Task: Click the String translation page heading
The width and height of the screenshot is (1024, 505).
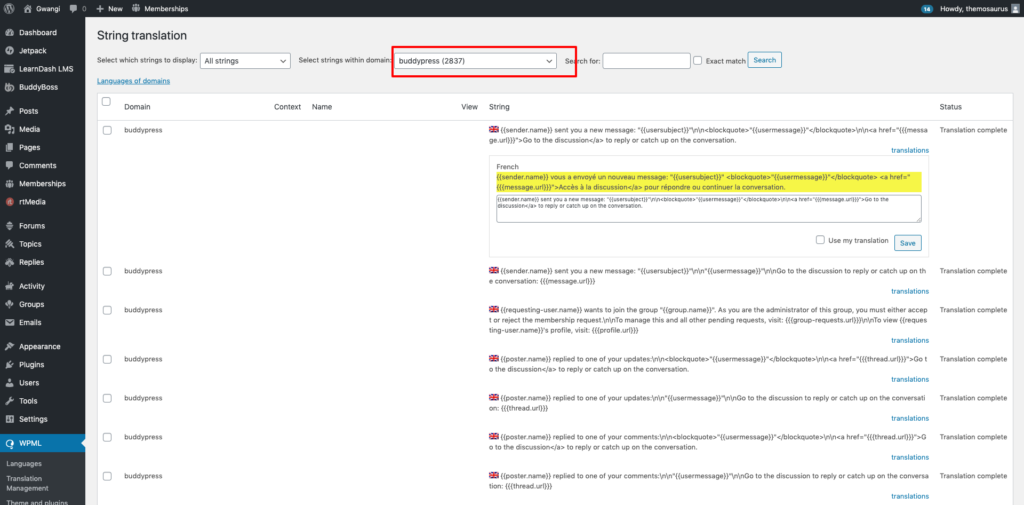Action: click(x=142, y=36)
